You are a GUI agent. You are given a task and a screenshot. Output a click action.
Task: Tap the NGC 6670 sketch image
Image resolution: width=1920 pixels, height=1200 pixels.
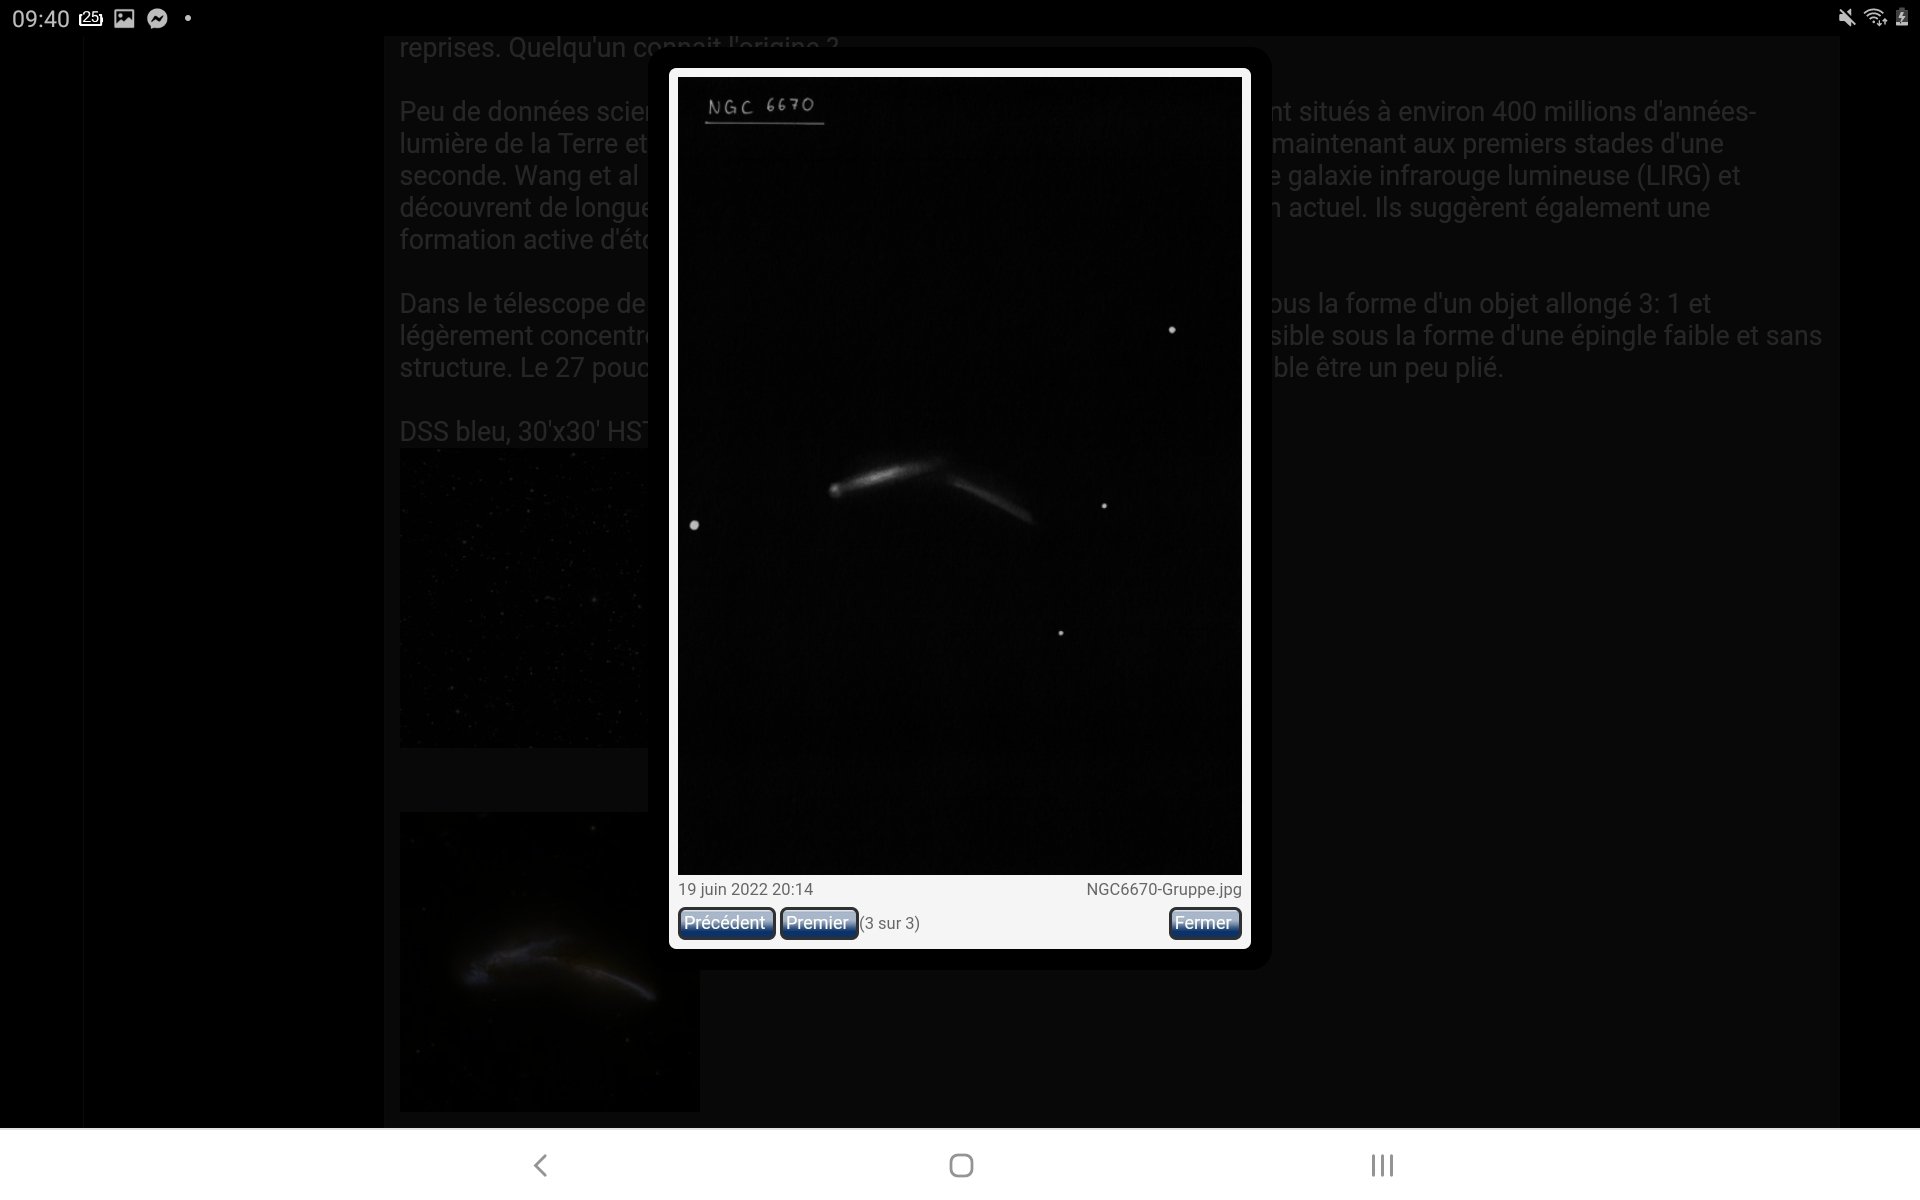pyautogui.click(x=960, y=476)
